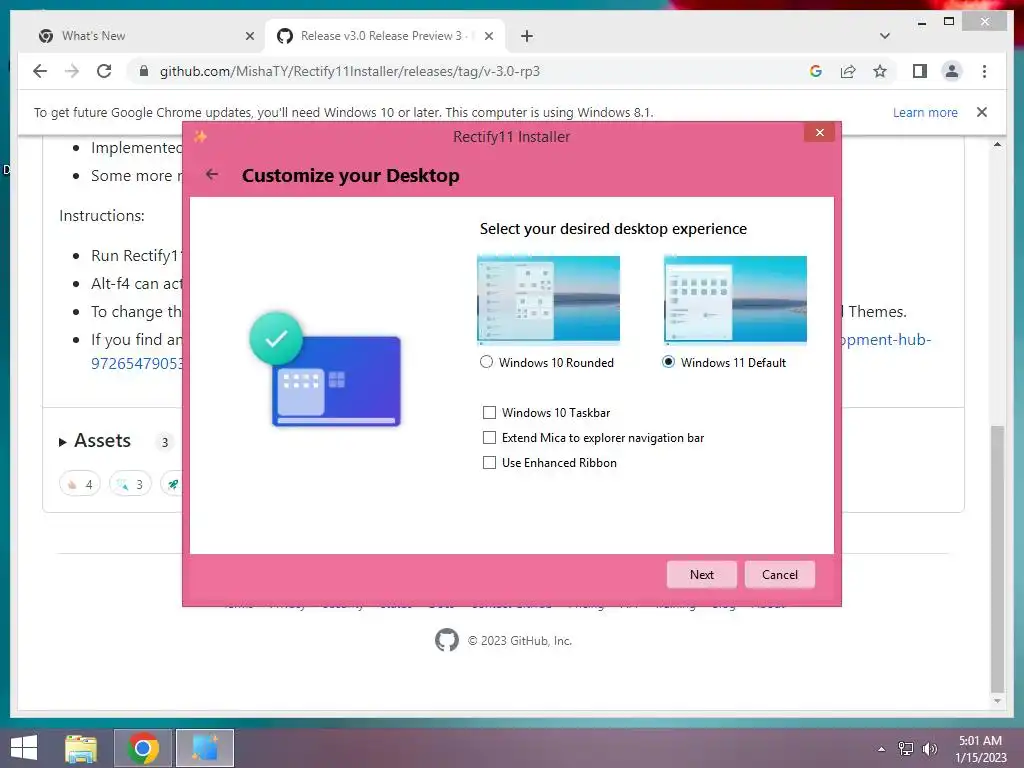This screenshot has height=768, width=1024.
Task: Bookmark this page with star icon
Action: pyautogui.click(x=880, y=71)
